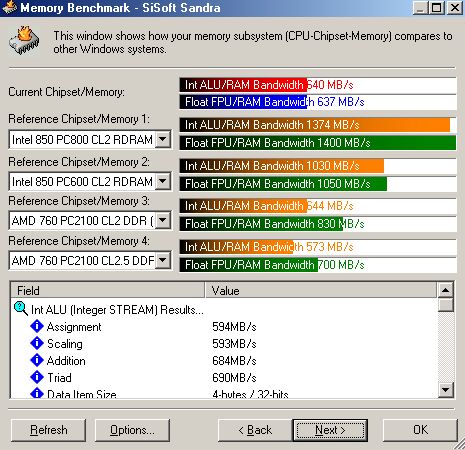465x450 pixels.
Task: Click the Field column header
Action: pyautogui.click(x=107, y=290)
